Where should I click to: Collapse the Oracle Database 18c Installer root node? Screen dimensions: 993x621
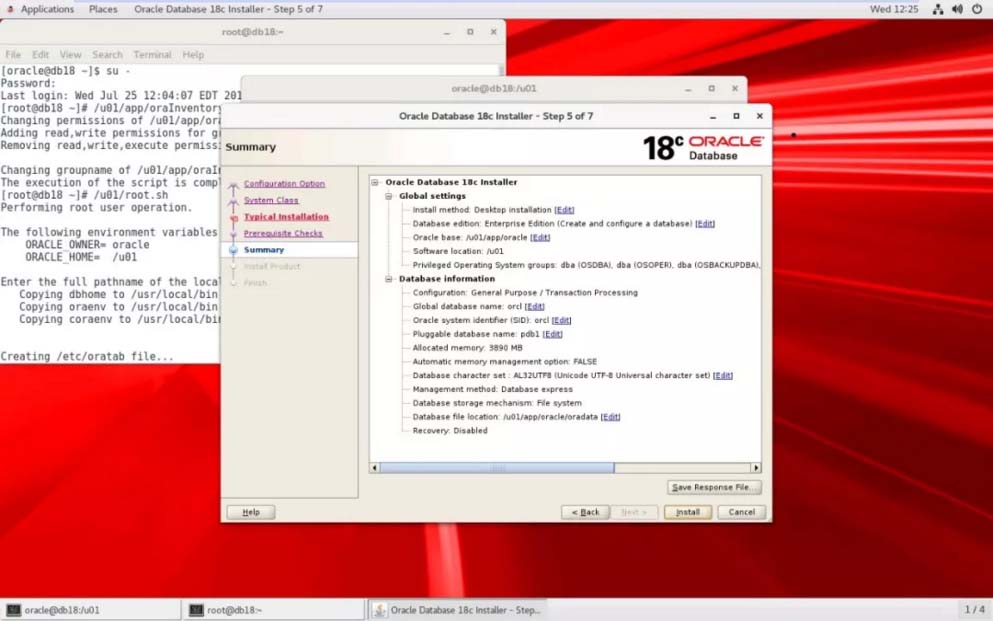click(x=376, y=183)
